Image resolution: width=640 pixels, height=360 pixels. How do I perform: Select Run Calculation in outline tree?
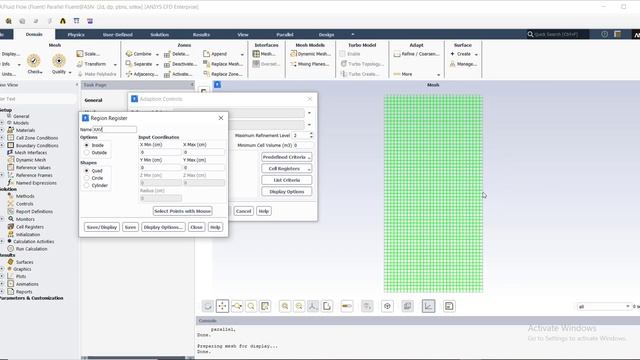(x=31, y=249)
